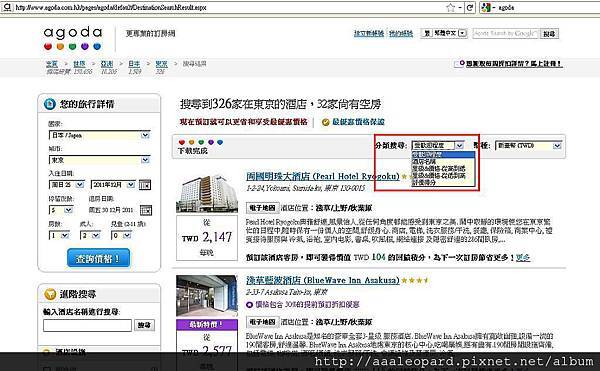This screenshot has height=371, width=600.
Task: Open the city dropdown showing 東京
Action: point(99,160)
